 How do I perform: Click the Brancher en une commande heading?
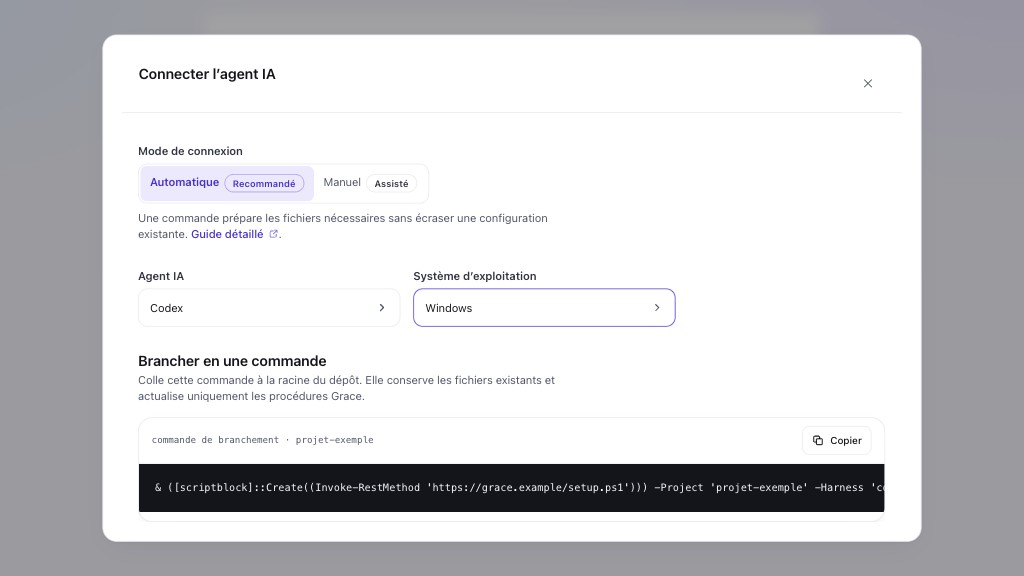[232, 361]
